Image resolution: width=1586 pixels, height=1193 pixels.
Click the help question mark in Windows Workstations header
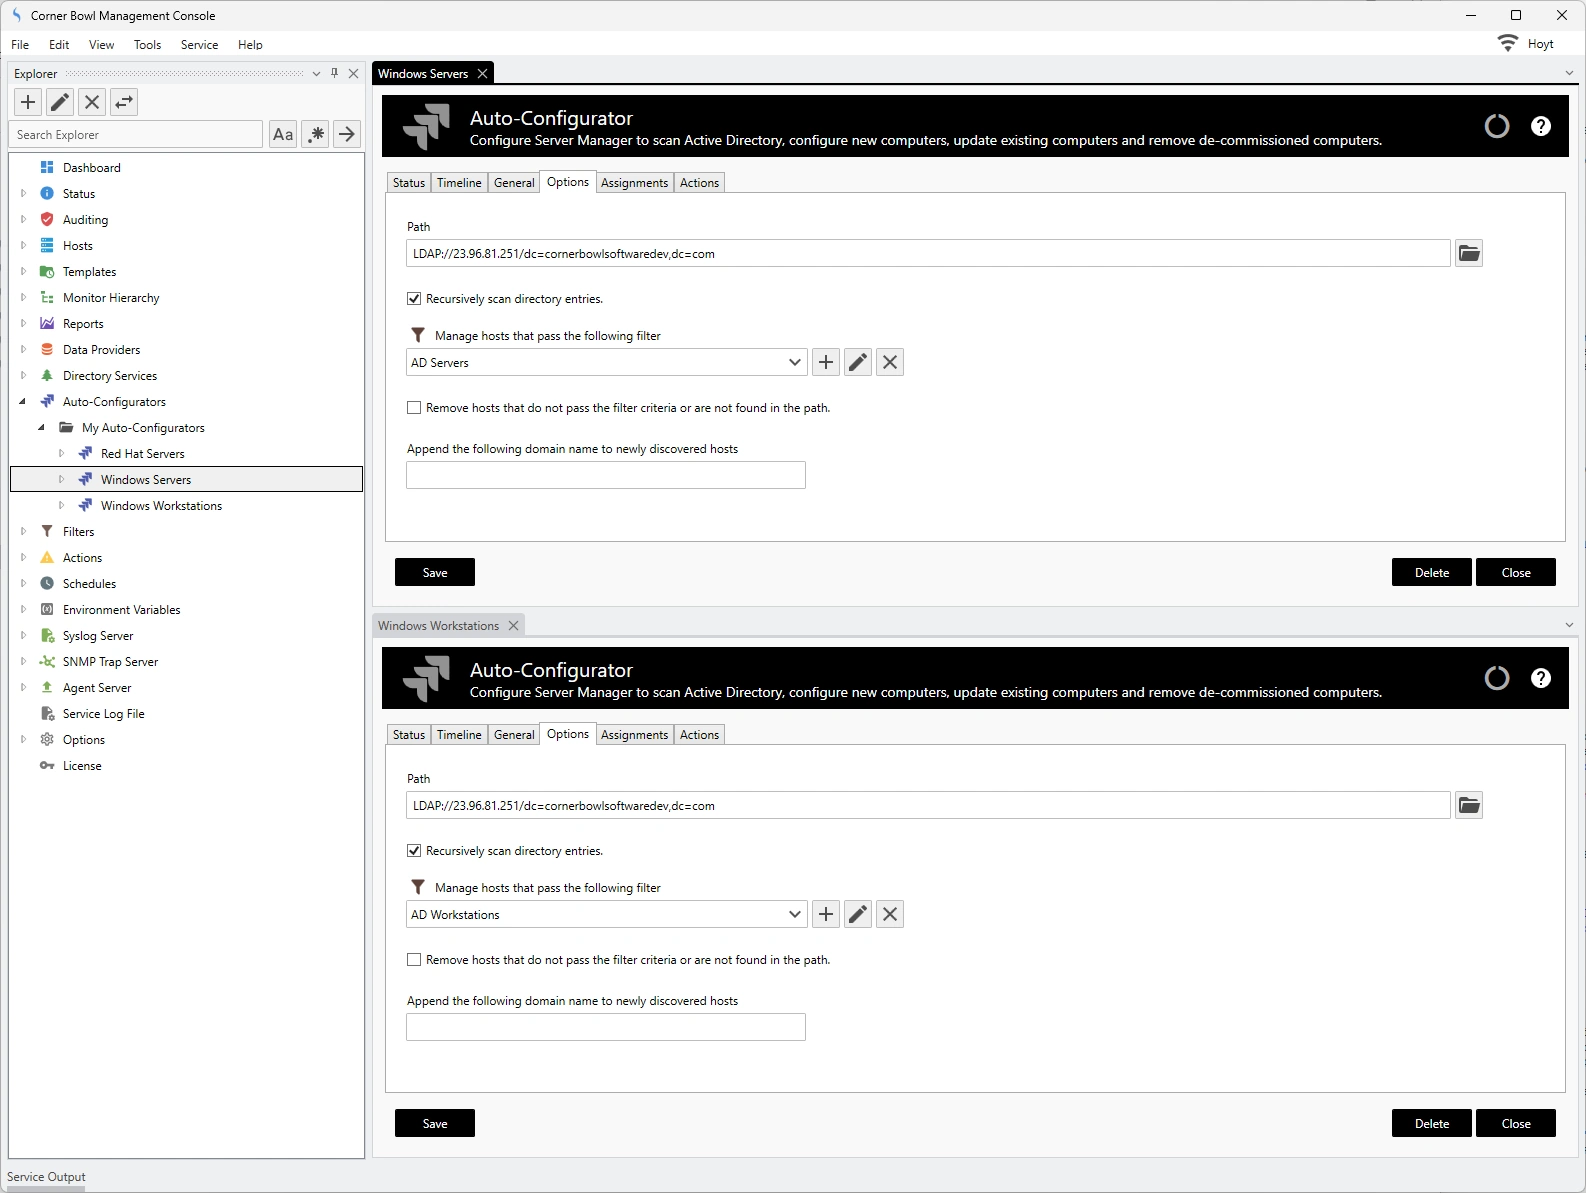coord(1540,678)
